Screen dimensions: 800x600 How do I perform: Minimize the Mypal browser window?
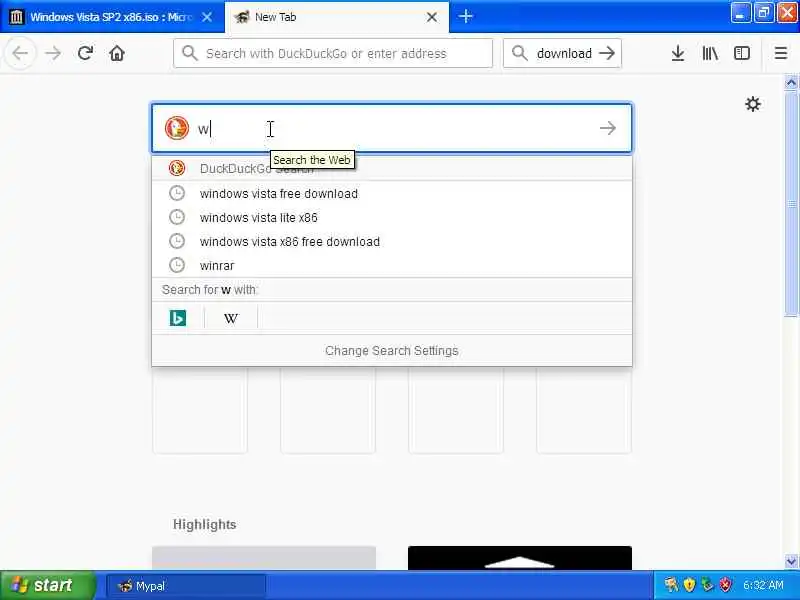coord(740,13)
